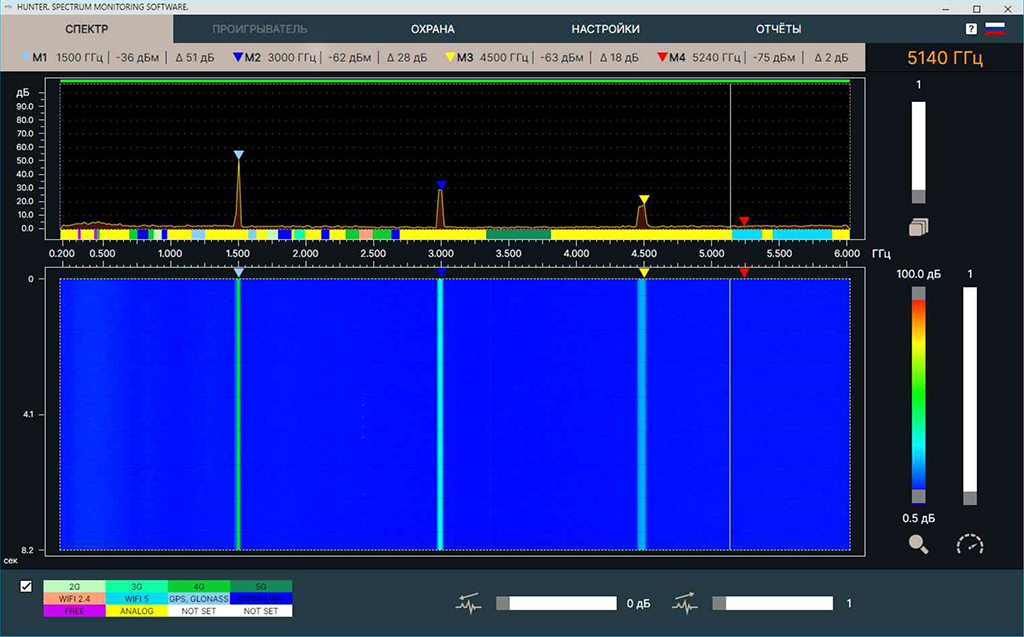Click the WIFI 5 legend swatch
Viewport: 1024px width, 637px height.
pos(136,598)
